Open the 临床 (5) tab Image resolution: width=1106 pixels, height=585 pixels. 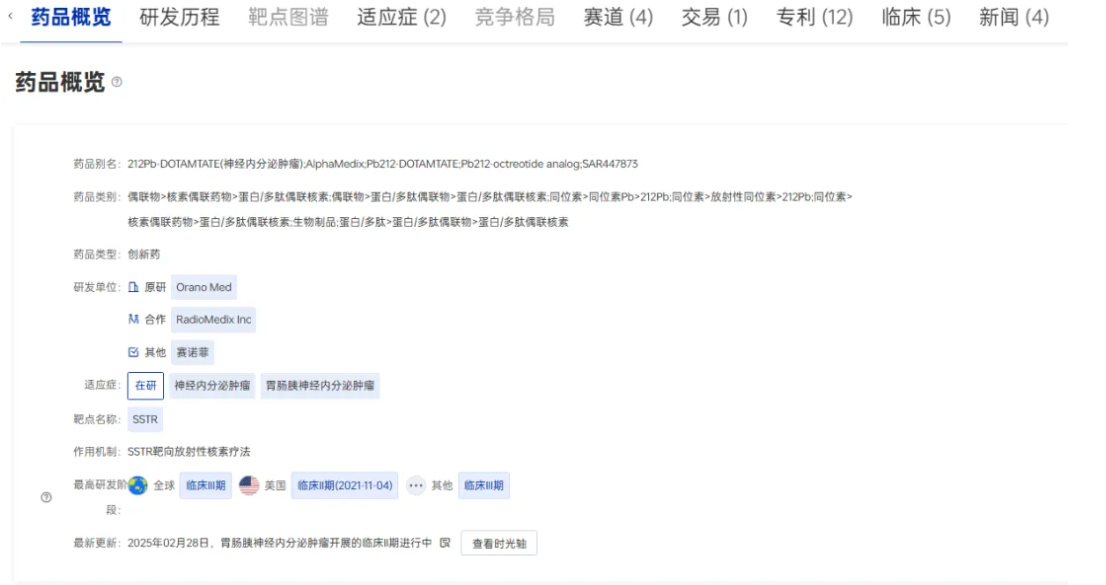pyautogui.click(x=916, y=17)
